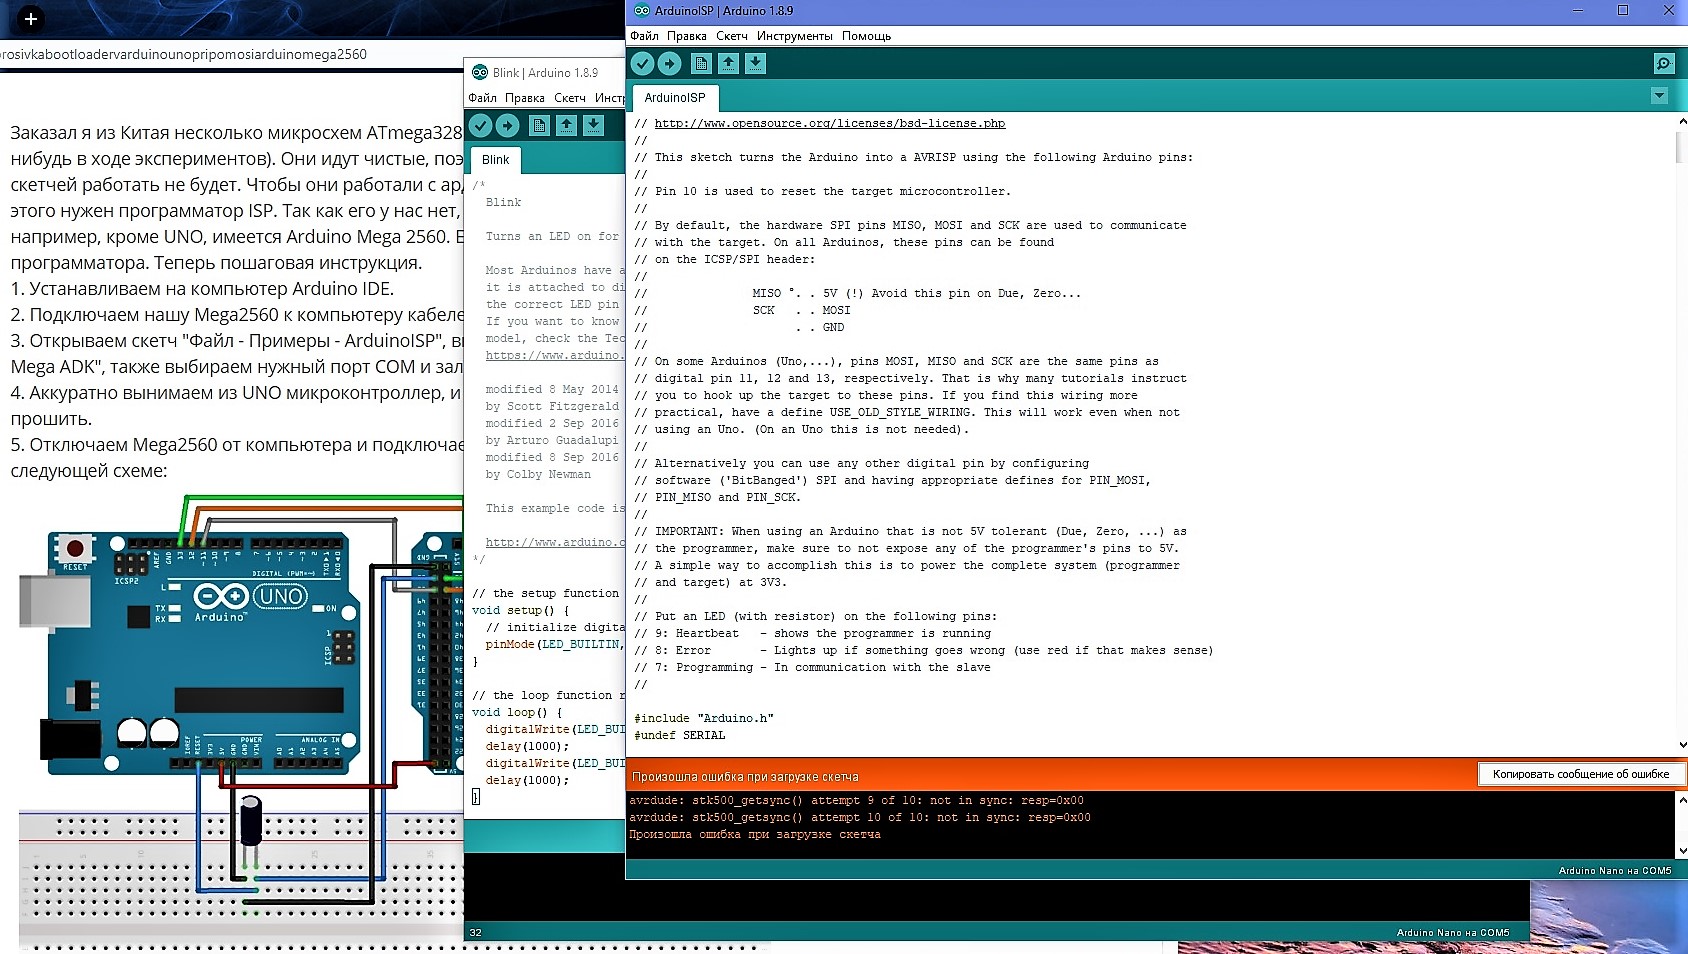The width and height of the screenshot is (1688, 954).
Task: Click the '// 9: Heartbeat' comment line
Action: point(813,634)
